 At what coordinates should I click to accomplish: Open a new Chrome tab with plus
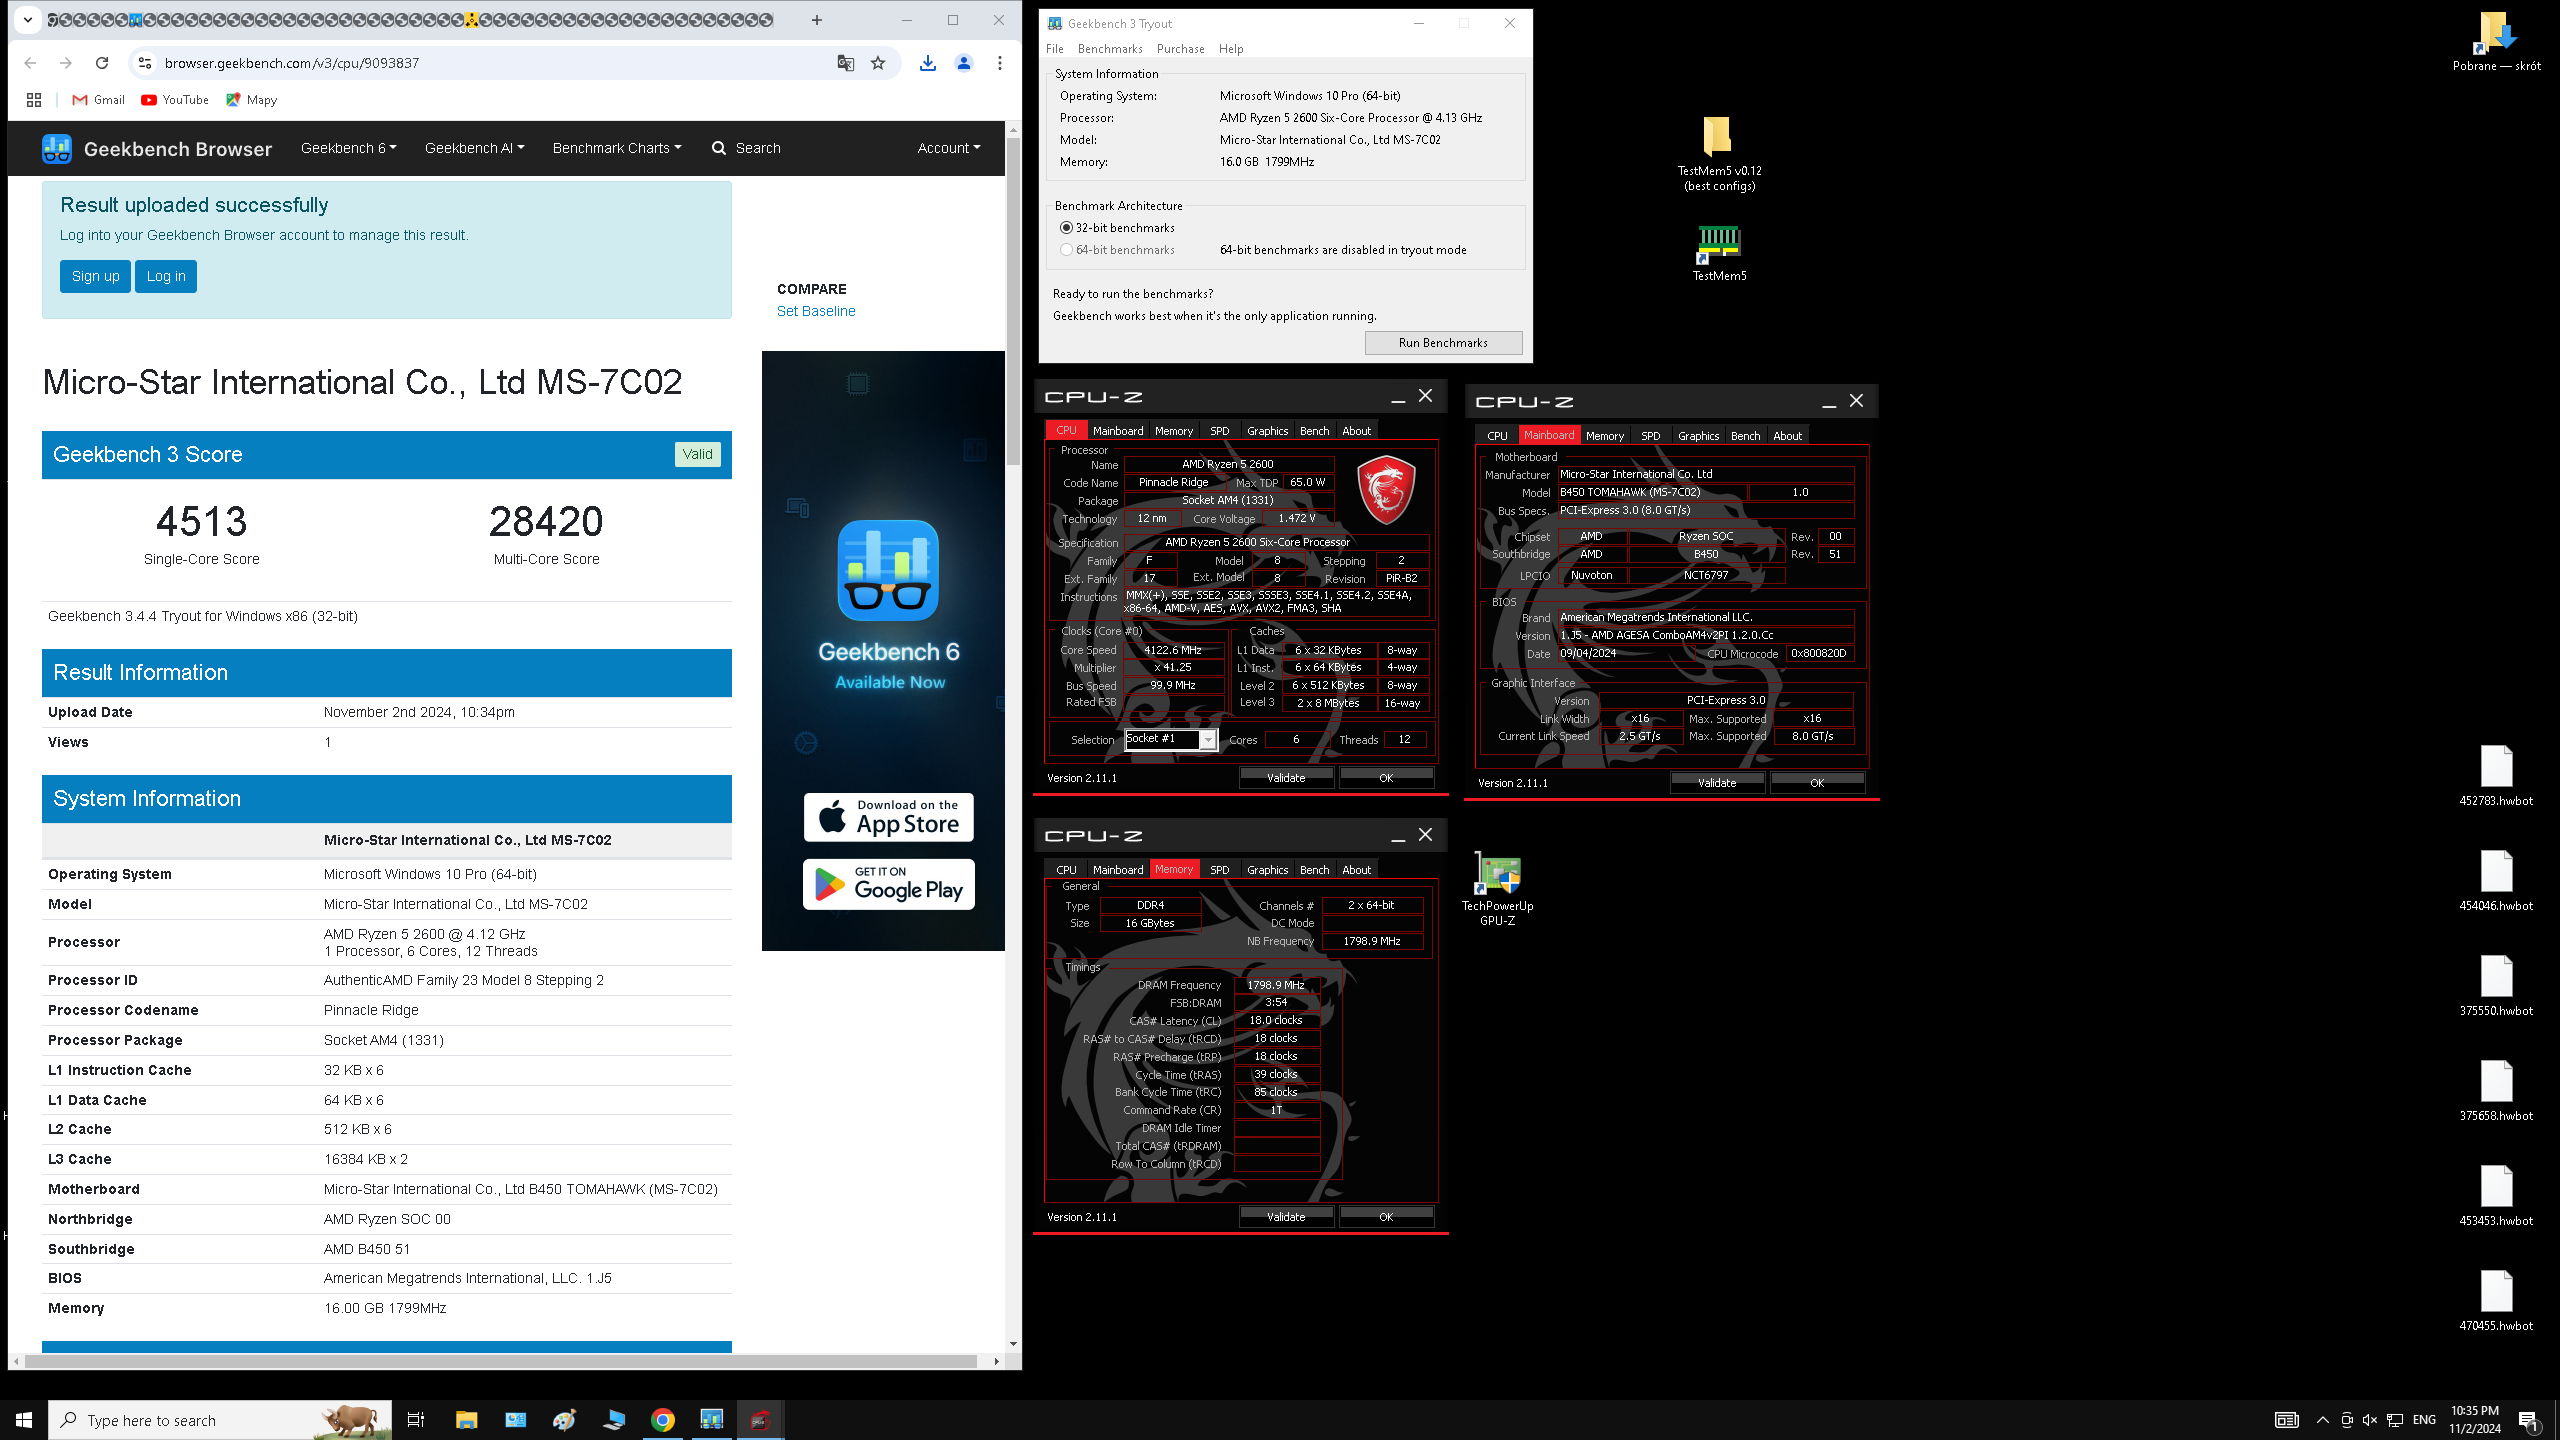coord(817,20)
